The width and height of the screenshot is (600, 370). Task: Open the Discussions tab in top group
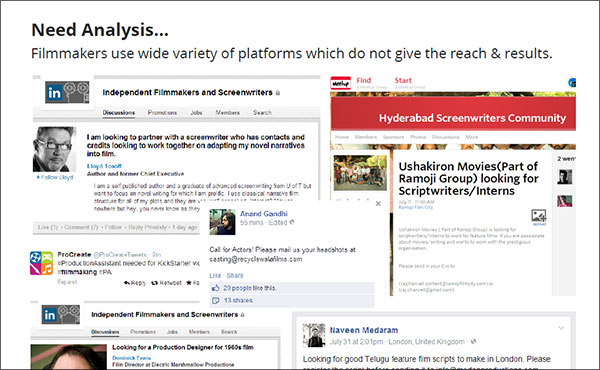click(119, 112)
